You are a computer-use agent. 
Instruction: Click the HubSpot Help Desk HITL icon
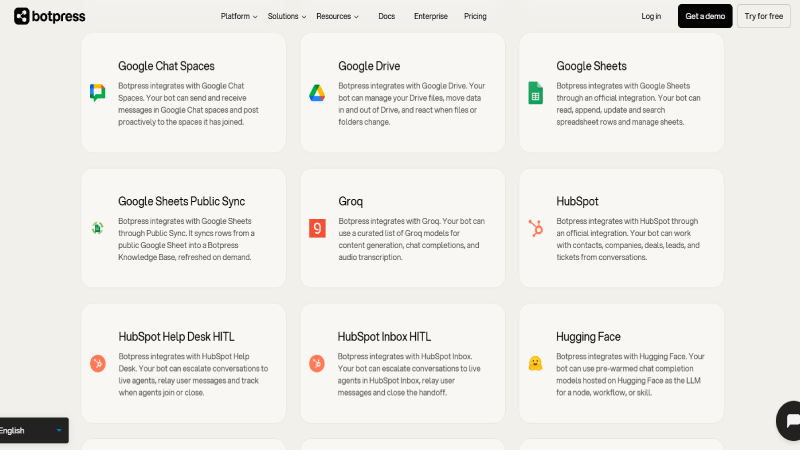click(97, 363)
